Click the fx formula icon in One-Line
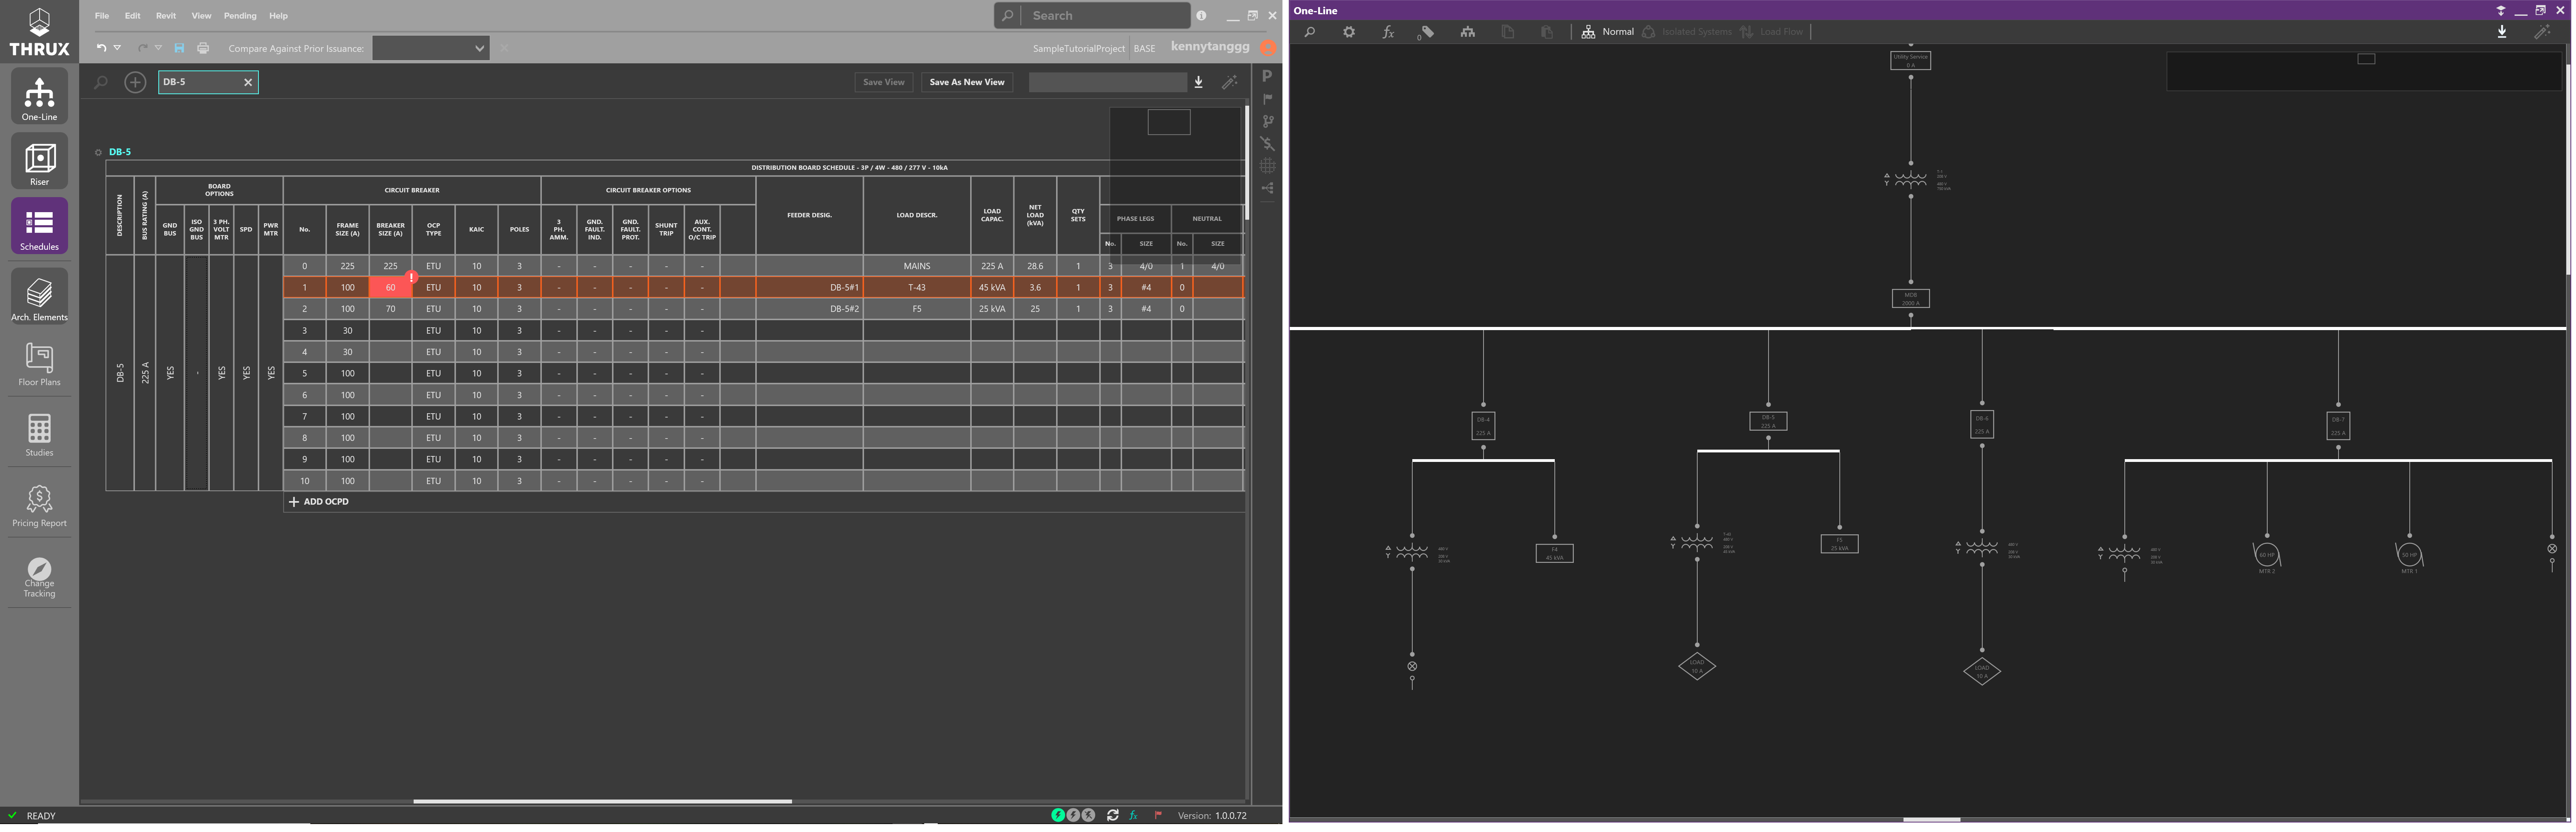 1388,32
